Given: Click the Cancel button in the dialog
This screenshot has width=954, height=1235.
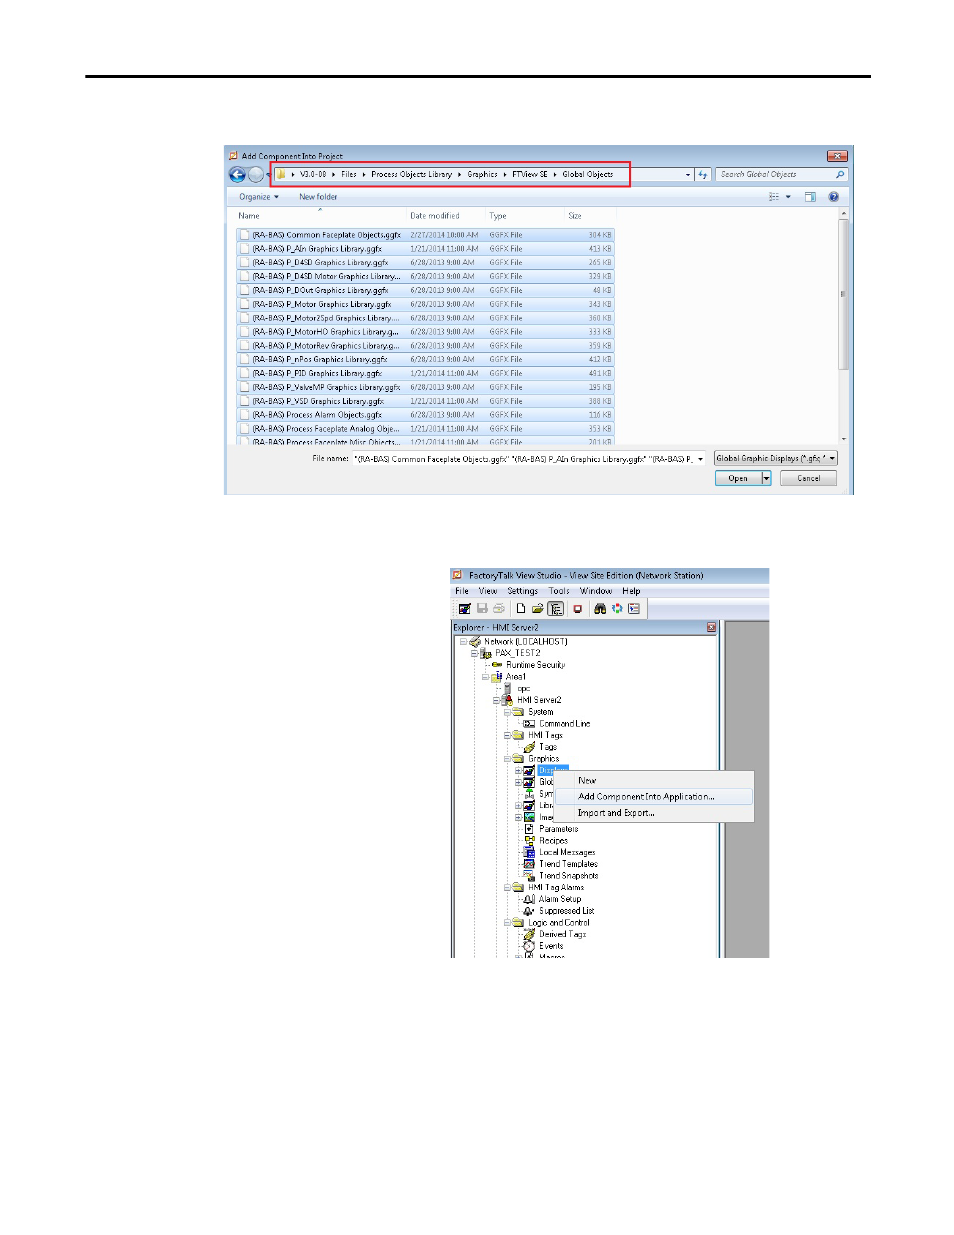Looking at the screenshot, I should click(x=808, y=479).
